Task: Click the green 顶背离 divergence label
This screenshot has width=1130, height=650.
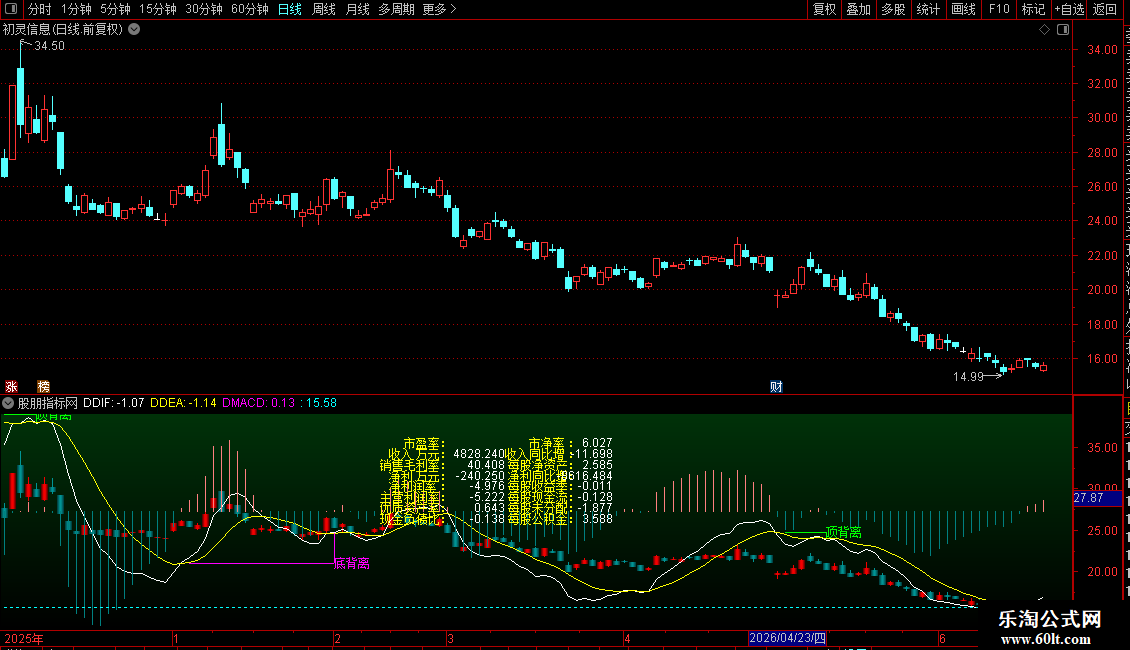Action: (x=844, y=533)
